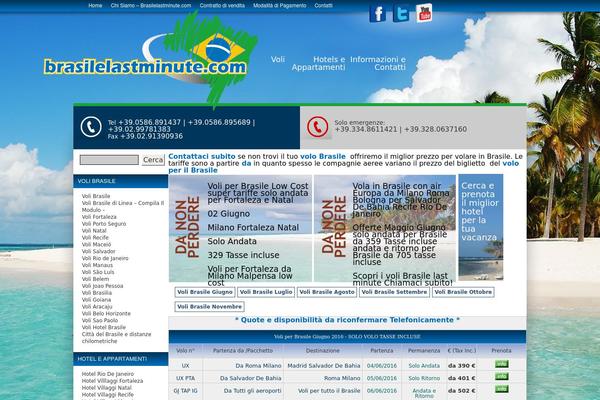The image size is (600, 400).
Task: Open Voli Rio de Janeiro sidebar link
Action: (x=105, y=258)
